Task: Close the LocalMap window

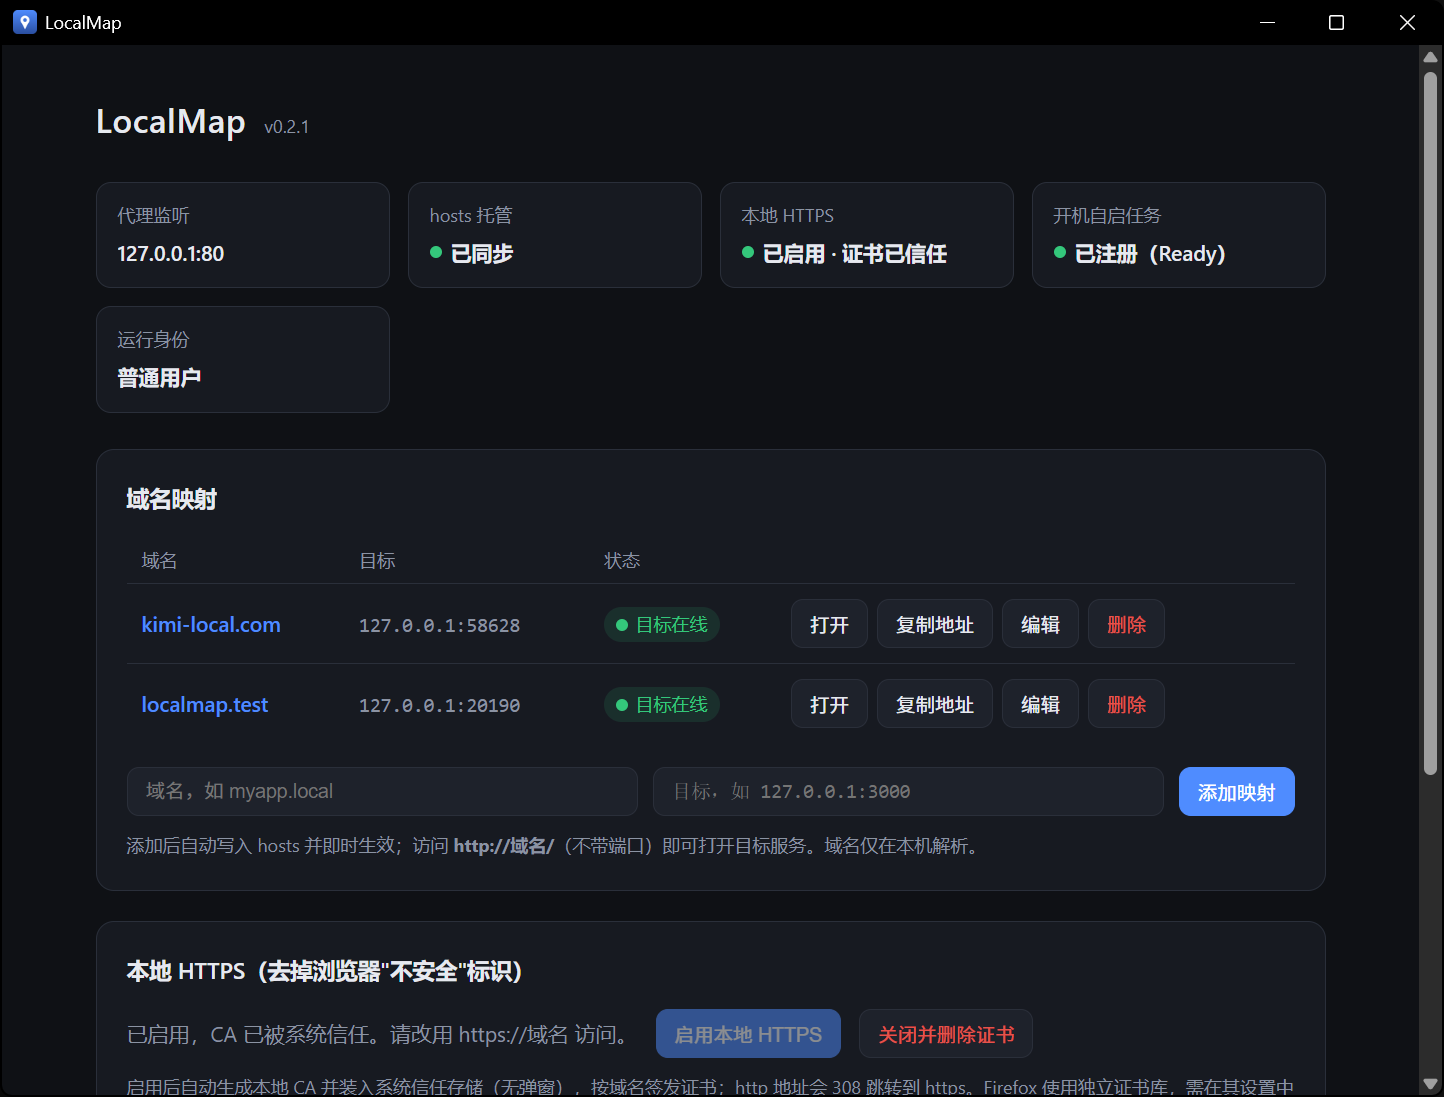Action: [x=1407, y=22]
